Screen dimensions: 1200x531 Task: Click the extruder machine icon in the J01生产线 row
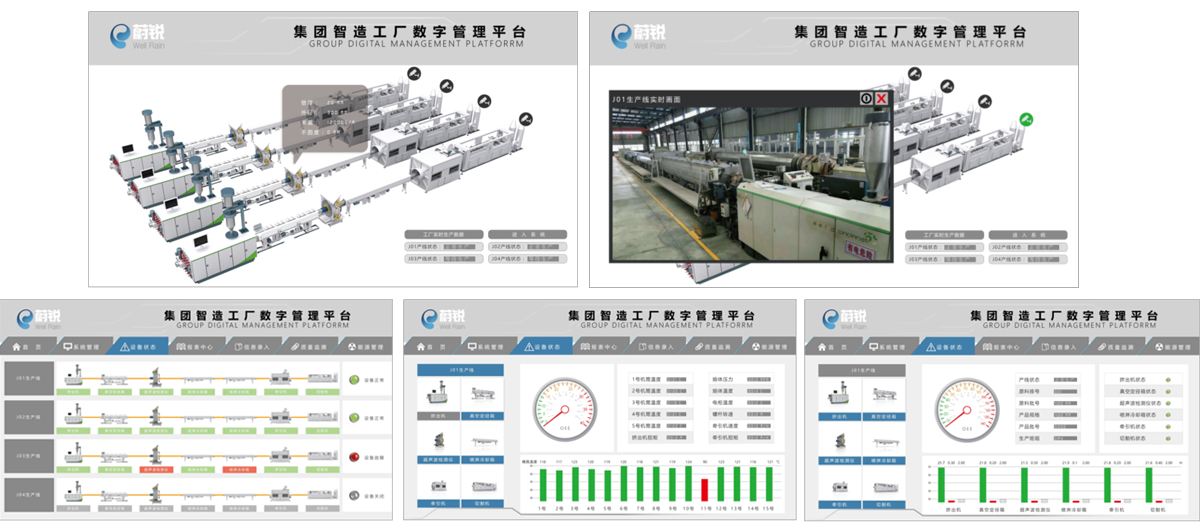(73, 377)
